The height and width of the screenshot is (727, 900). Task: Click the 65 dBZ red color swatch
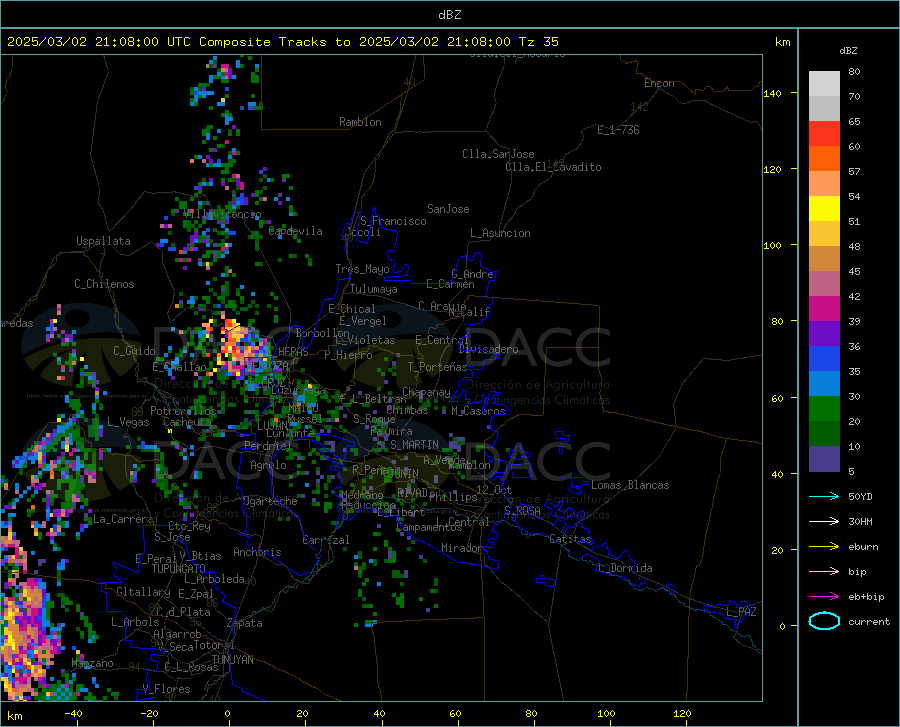(824, 133)
